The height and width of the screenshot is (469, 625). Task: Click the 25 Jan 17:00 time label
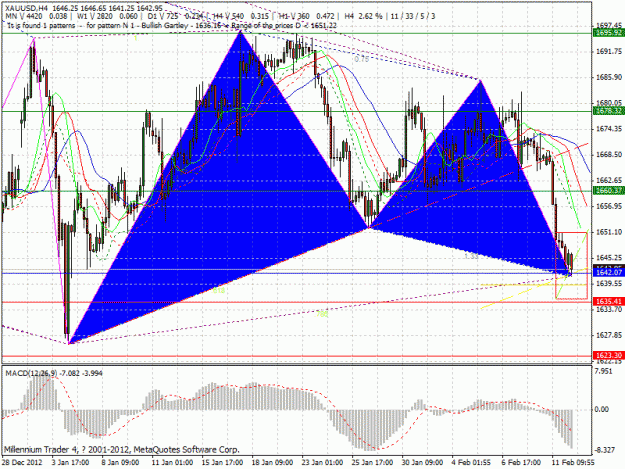[x=372, y=463]
